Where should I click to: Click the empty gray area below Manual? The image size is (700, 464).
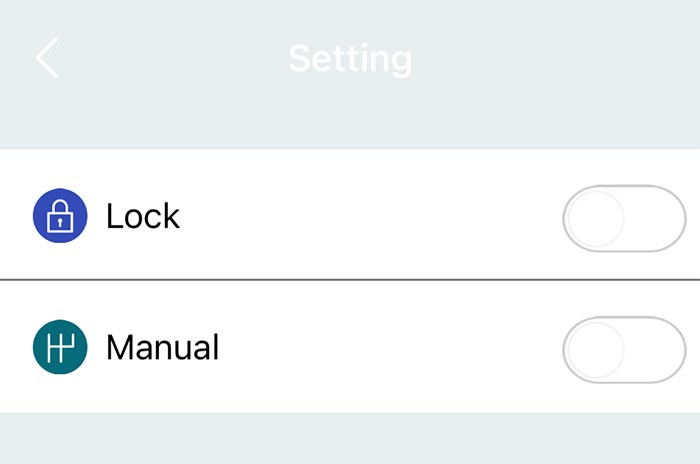(350, 438)
